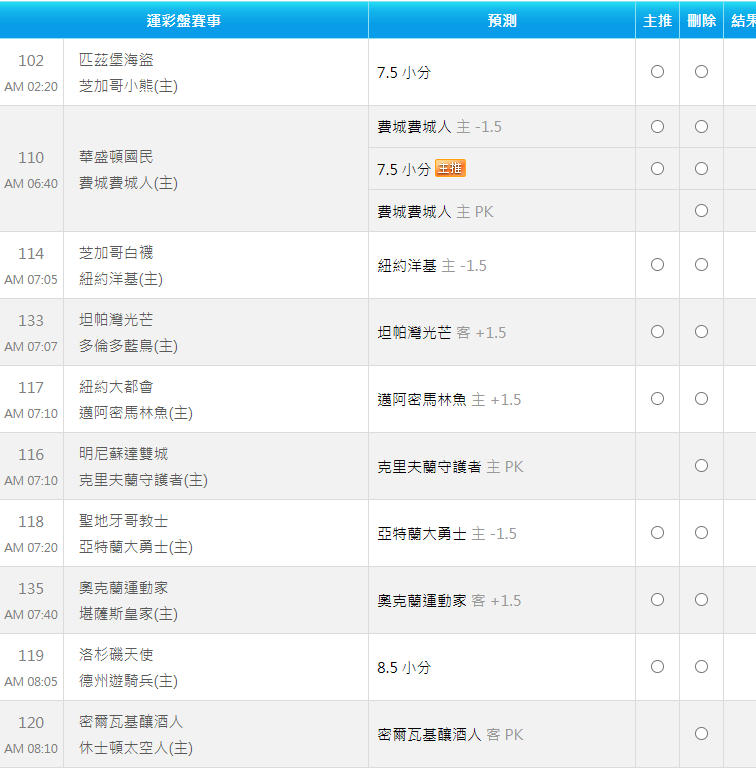The width and height of the screenshot is (756, 771).
Task: Click prediction 克里夫蘭守護者 主 PK
Action: click(450, 467)
